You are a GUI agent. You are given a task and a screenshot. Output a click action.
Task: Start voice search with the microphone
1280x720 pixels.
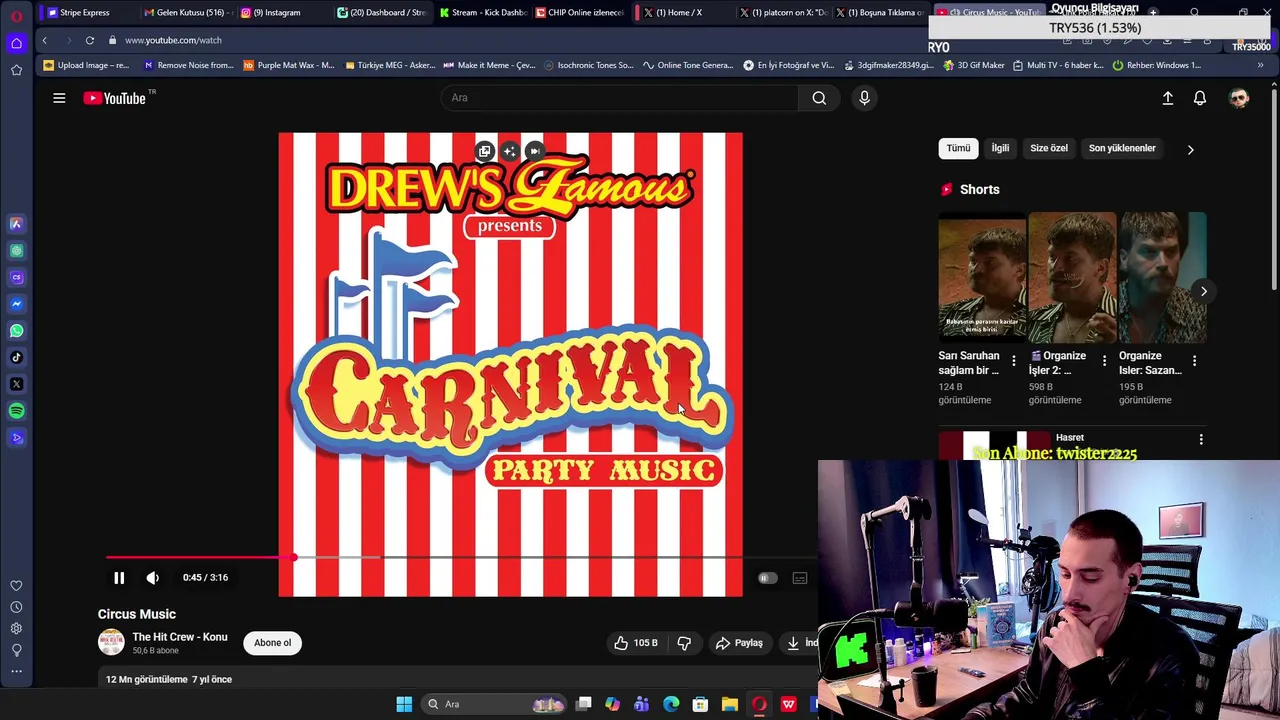coord(864,98)
